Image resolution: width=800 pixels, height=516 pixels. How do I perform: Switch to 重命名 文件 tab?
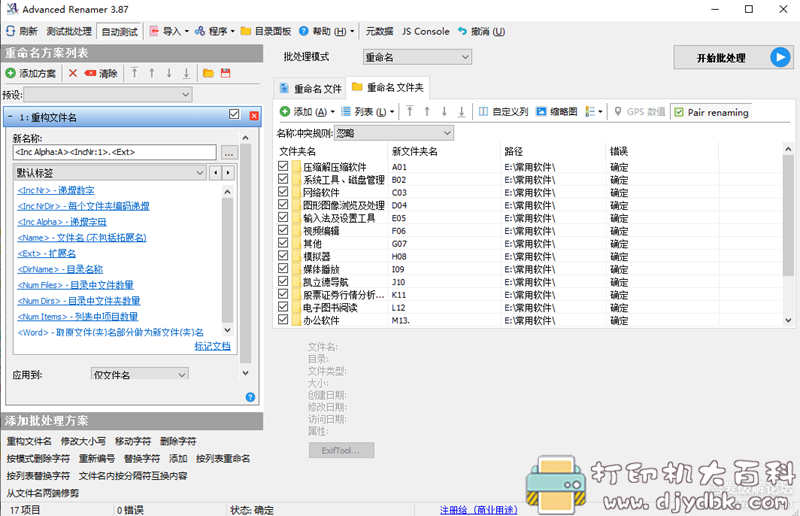[x=310, y=89]
